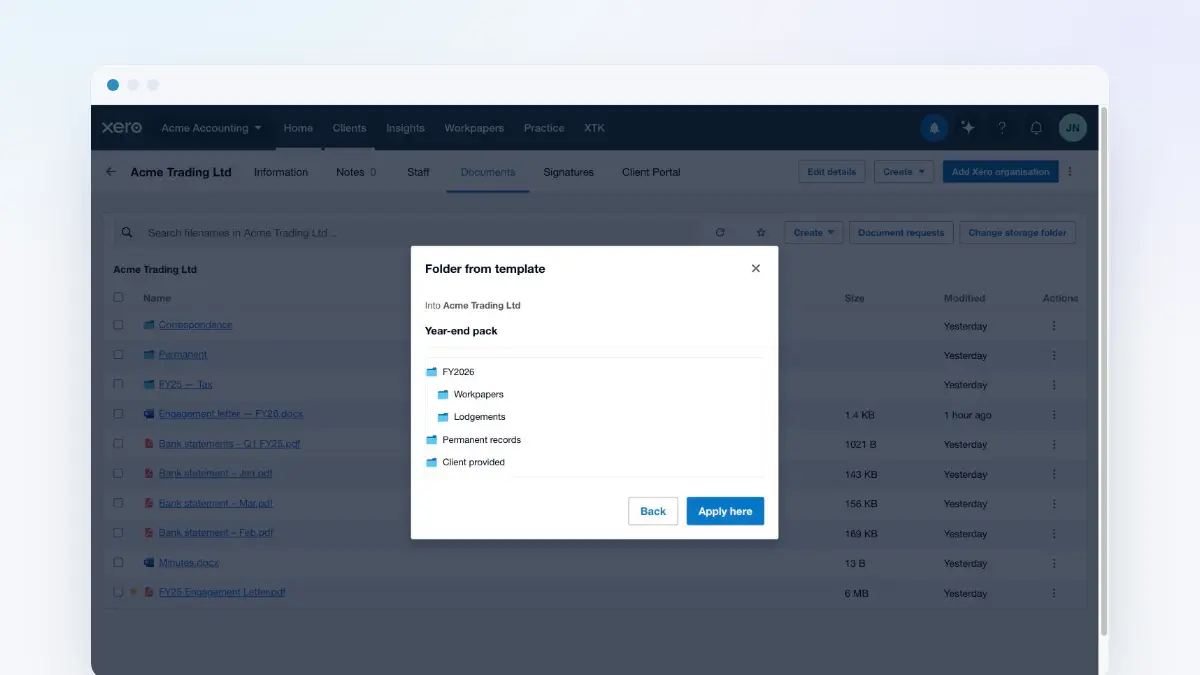Click the yellow star on FY25 Engagement Letter
The image size is (1200, 675).
point(133,592)
